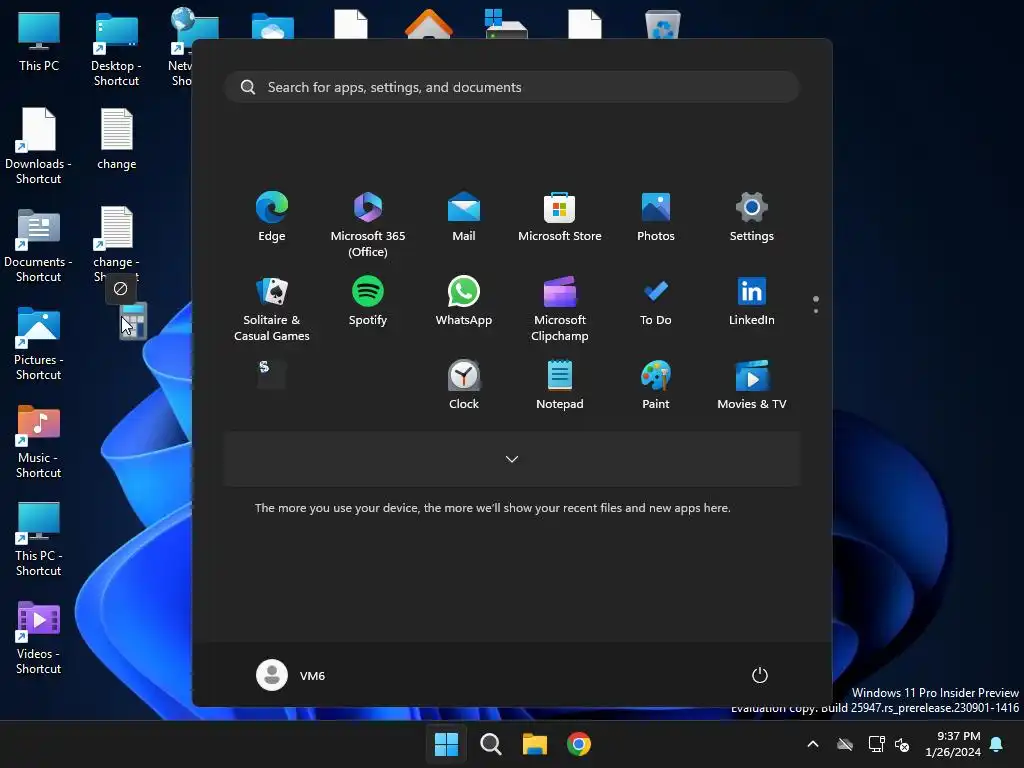Open Microsoft Clipchamp
The height and width of the screenshot is (768, 1024).
560,309
